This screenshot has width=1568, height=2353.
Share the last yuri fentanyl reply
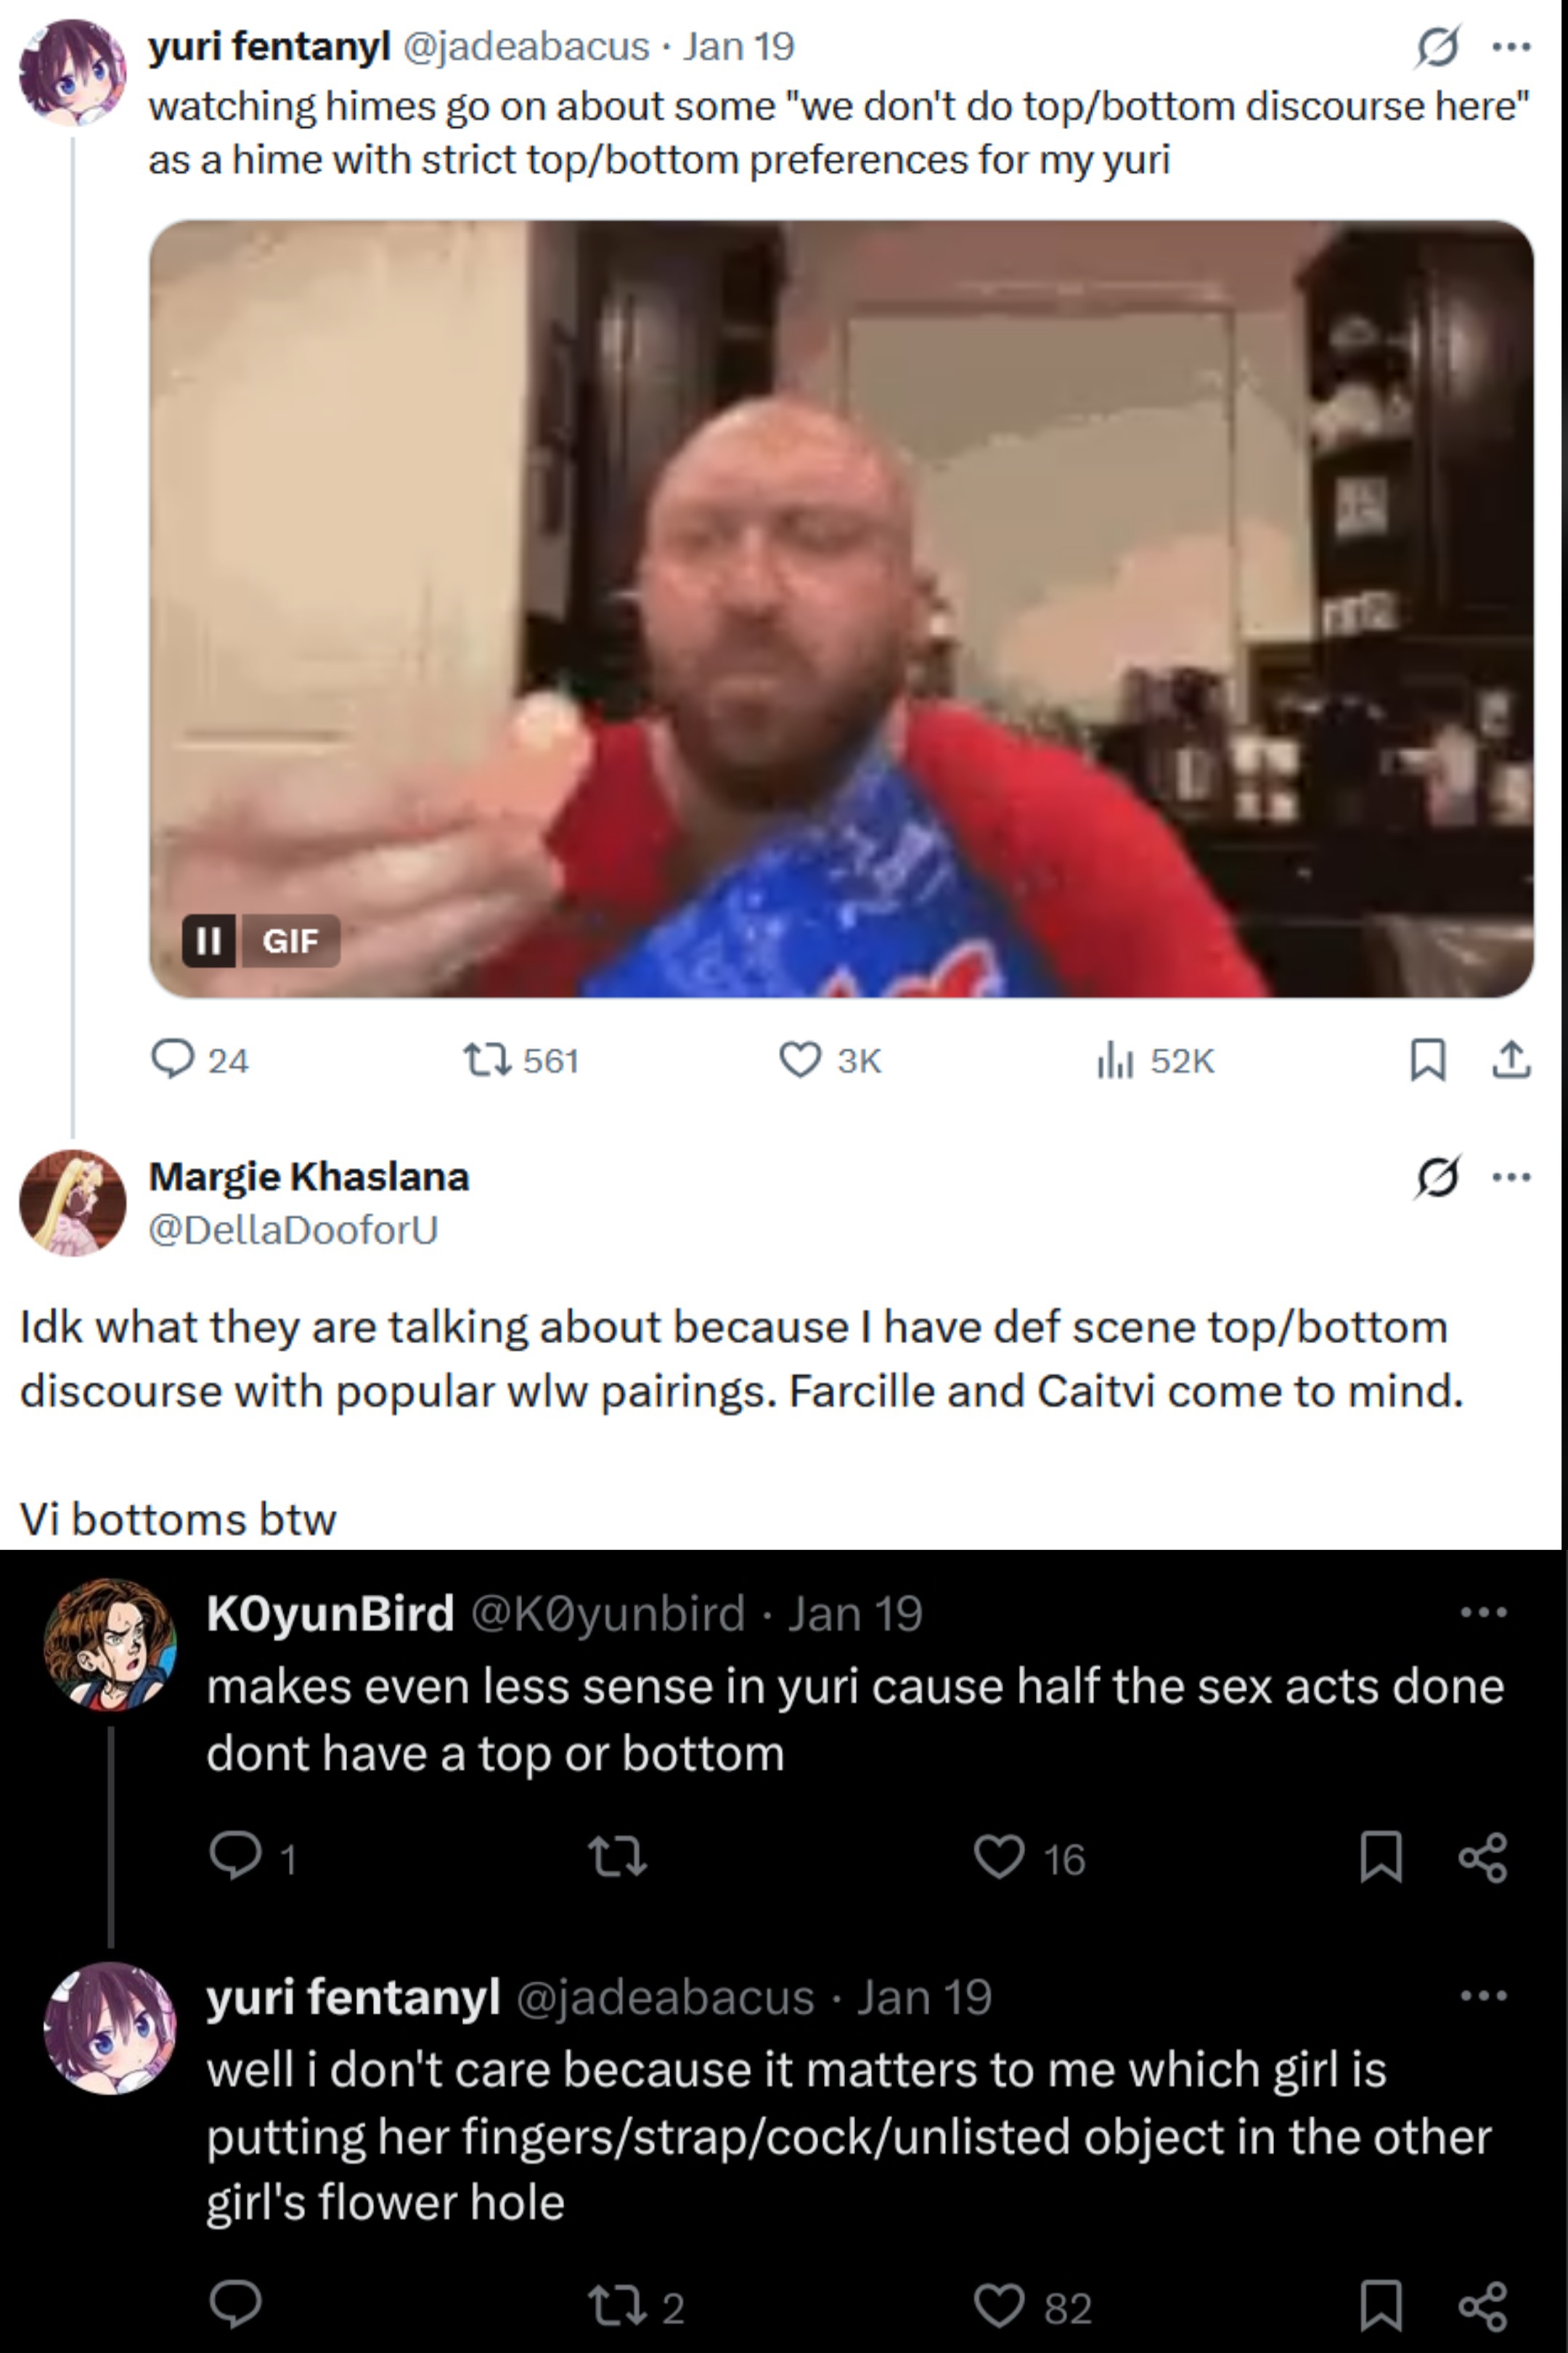[x=1483, y=2306]
